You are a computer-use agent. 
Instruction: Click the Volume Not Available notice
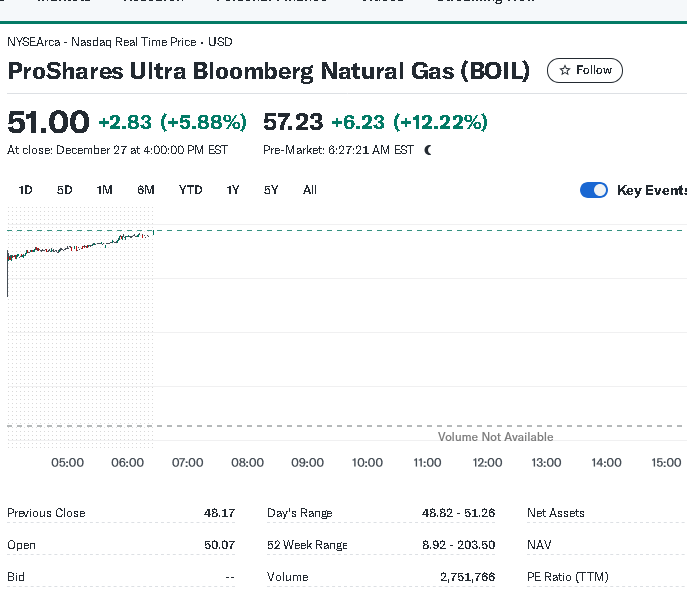[496, 437]
